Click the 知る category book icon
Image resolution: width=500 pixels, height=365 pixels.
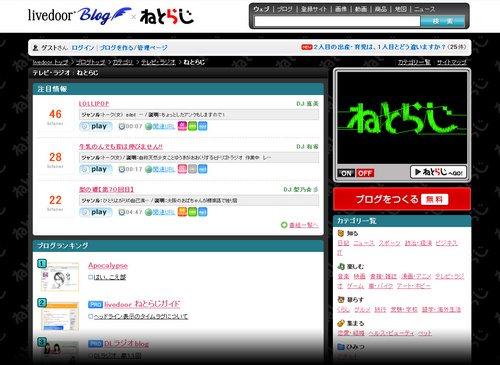pos(341,233)
